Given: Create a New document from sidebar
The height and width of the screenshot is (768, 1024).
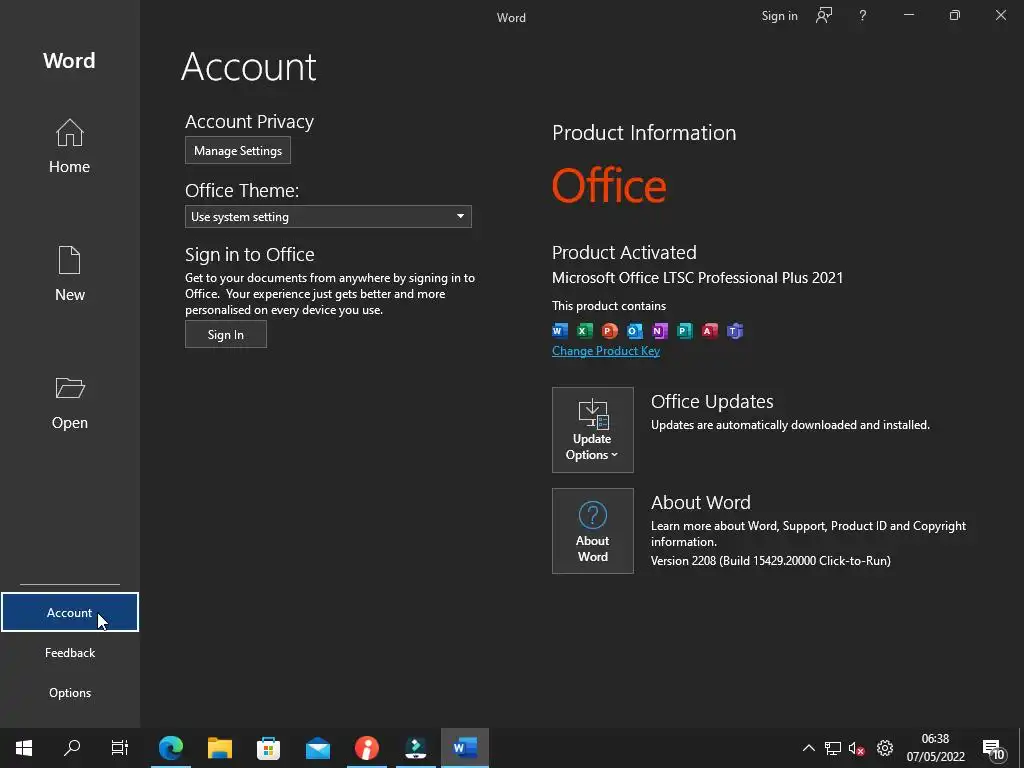Looking at the screenshot, I should tap(69, 274).
